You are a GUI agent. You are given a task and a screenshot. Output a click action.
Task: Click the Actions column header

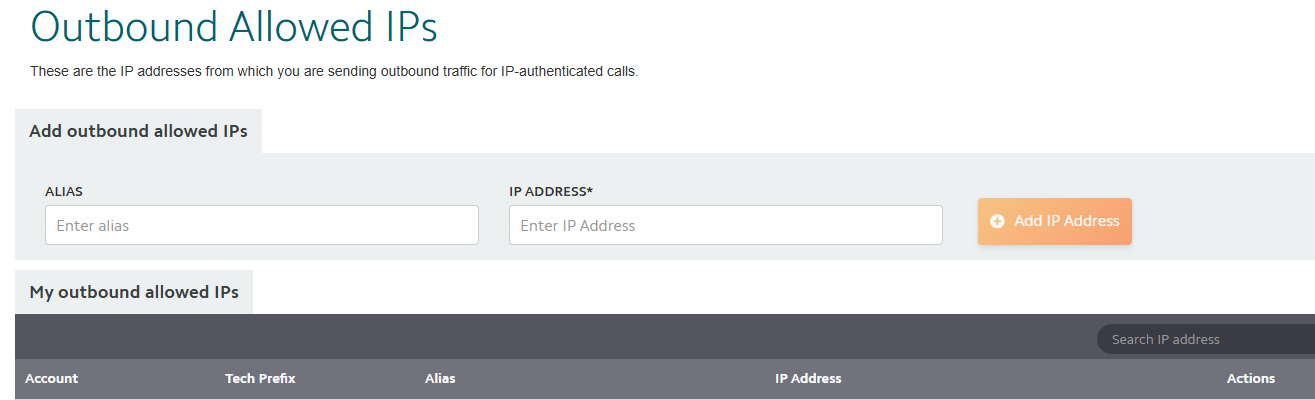[x=1250, y=378]
